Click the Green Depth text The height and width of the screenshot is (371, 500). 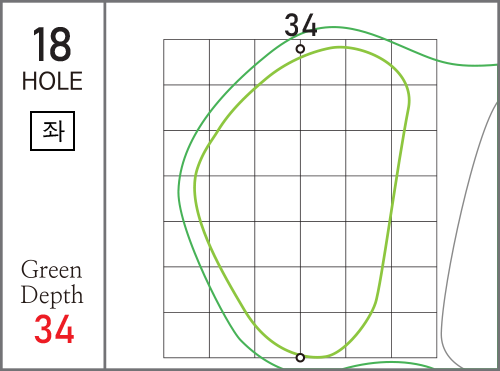click(x=52, y=282)
